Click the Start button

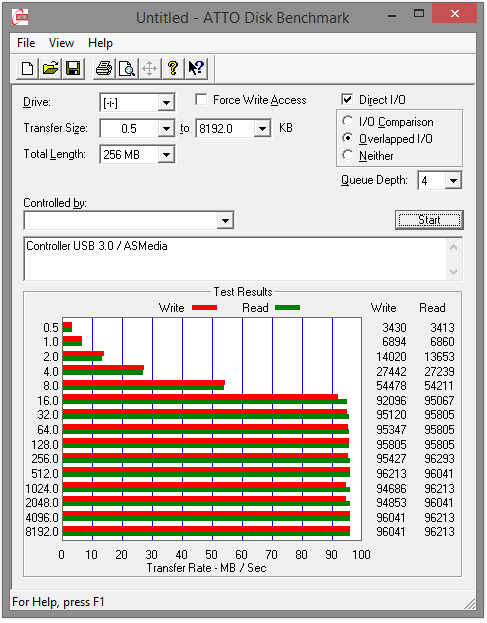coord(429,220)
